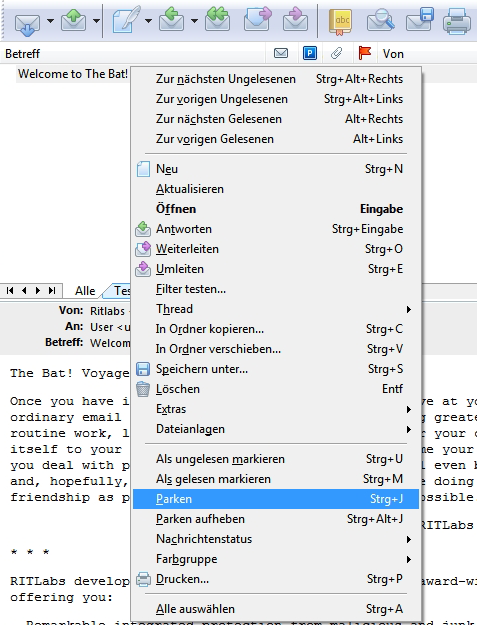Click the spell checker abc book icon
The height and width of the screenshot is (625, 477).
click(x=340, y=22)
